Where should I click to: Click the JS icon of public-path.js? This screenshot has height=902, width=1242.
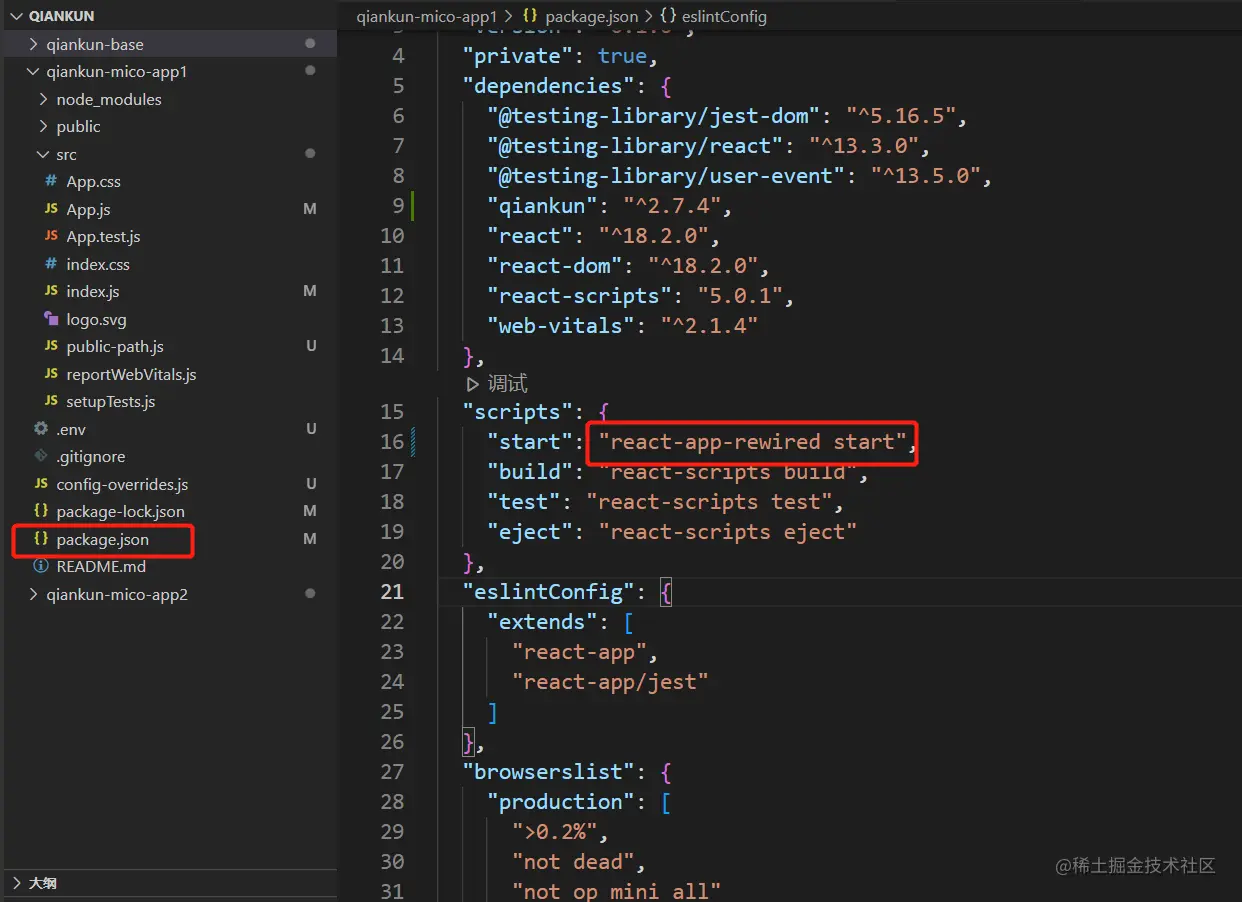pyautogui.click(x=51, y=346)
